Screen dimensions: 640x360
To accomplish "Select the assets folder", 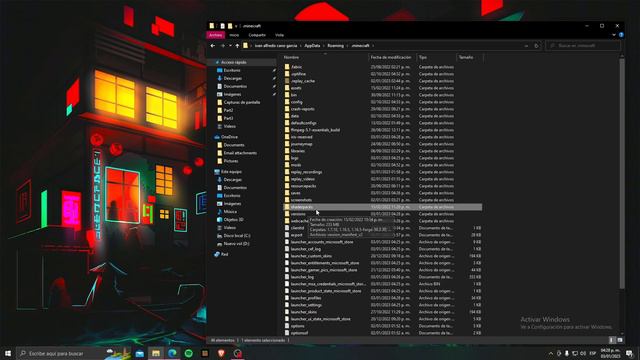I will pyautogui.click(x=296, y=88).
